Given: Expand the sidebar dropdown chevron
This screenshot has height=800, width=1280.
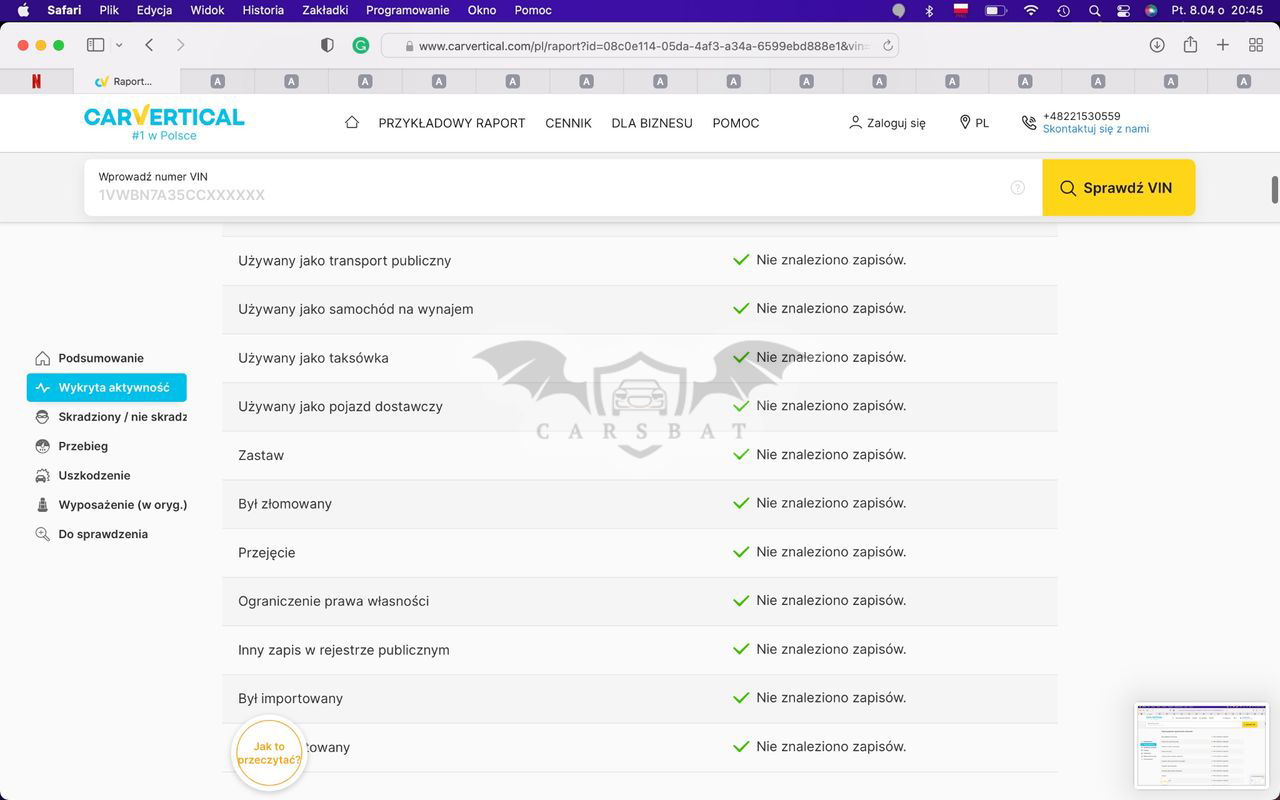Looking at the screenshot, I should pos(119,45).
